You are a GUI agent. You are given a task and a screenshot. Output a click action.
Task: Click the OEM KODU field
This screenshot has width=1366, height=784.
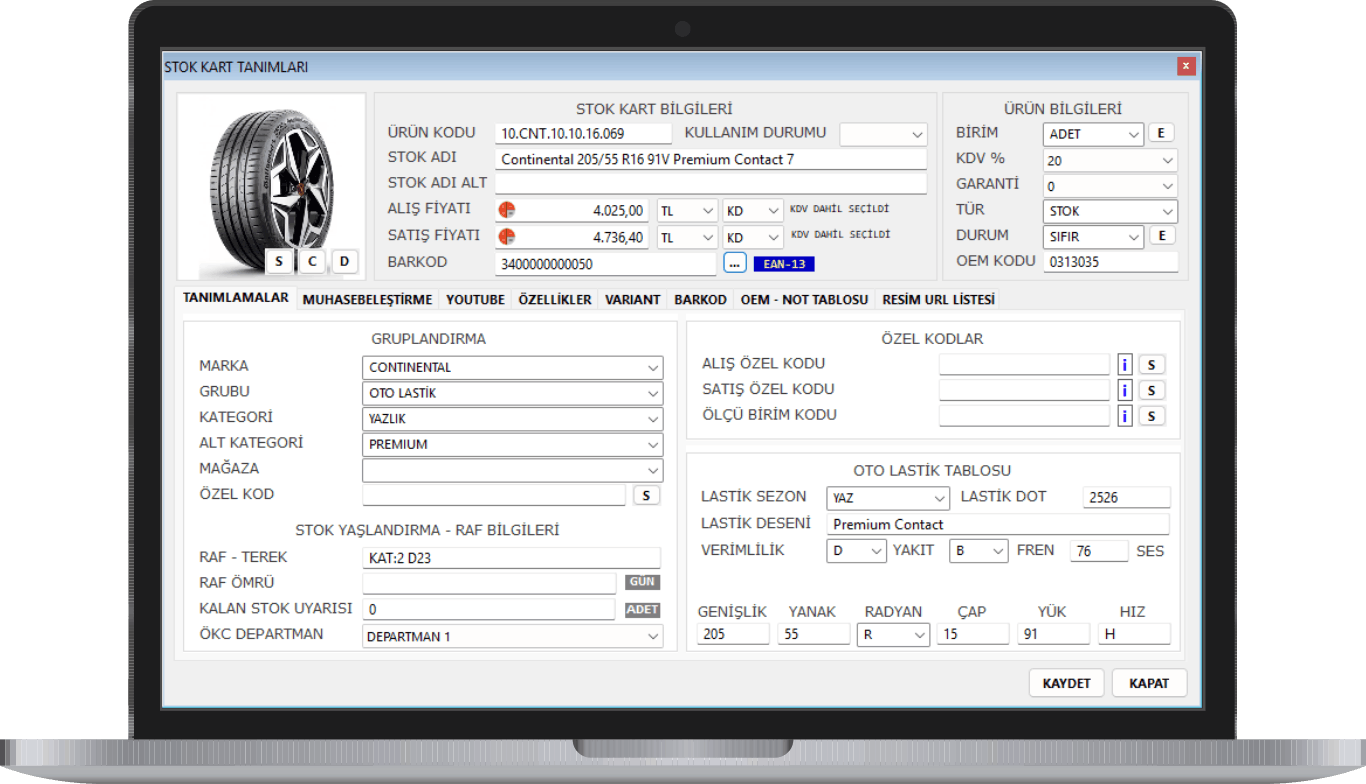pos(1110,262)
